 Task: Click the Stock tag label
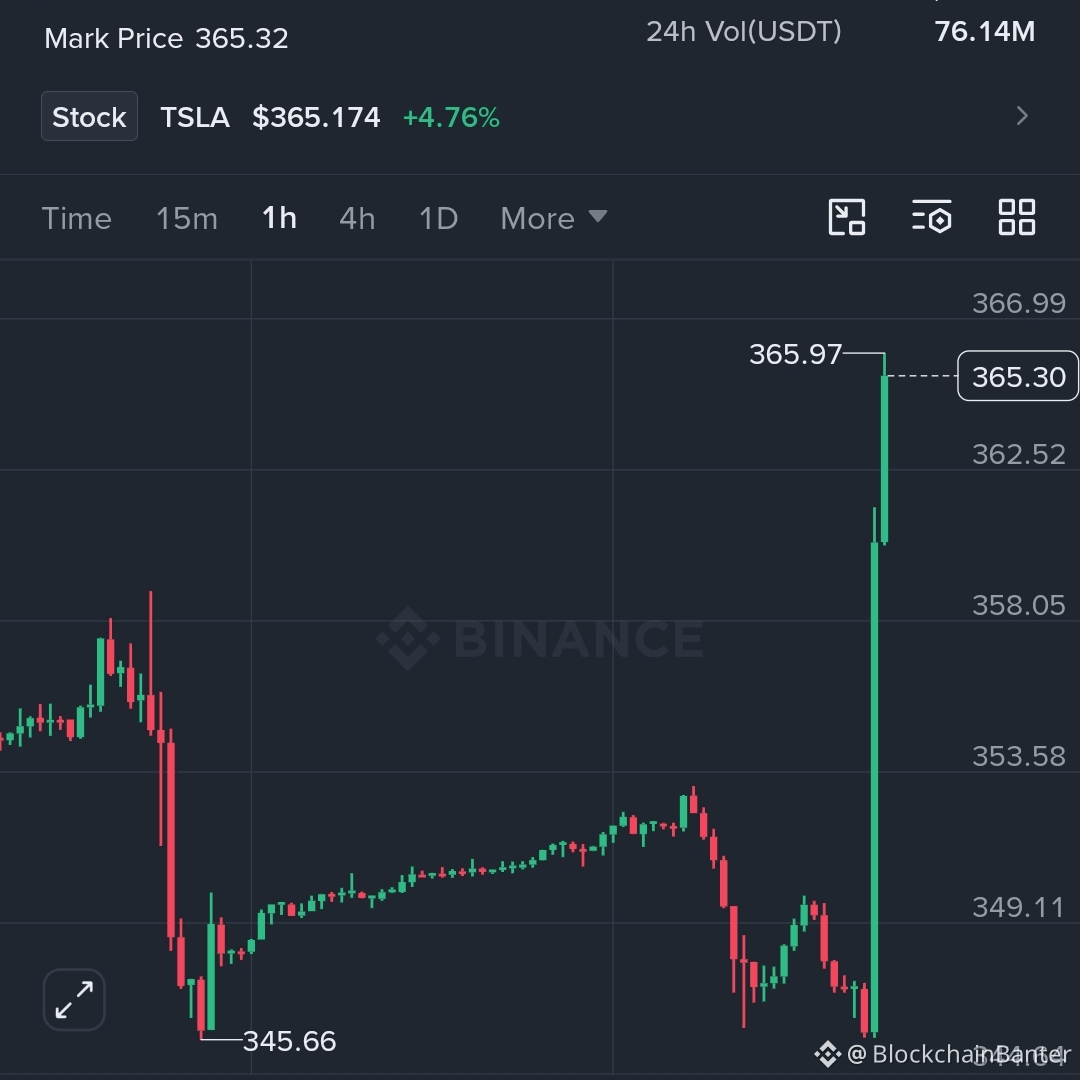pos(90,116)
